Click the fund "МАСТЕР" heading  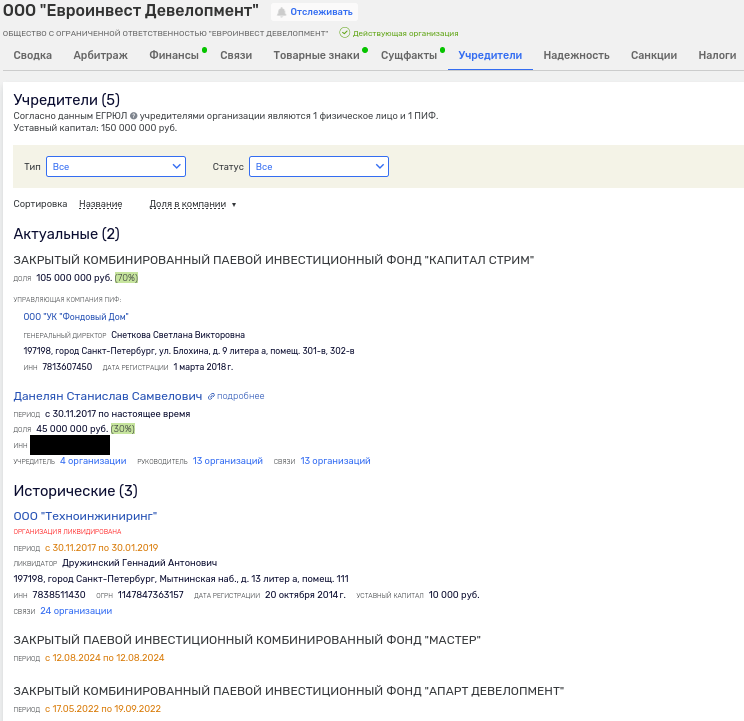[x=247, y=640]
